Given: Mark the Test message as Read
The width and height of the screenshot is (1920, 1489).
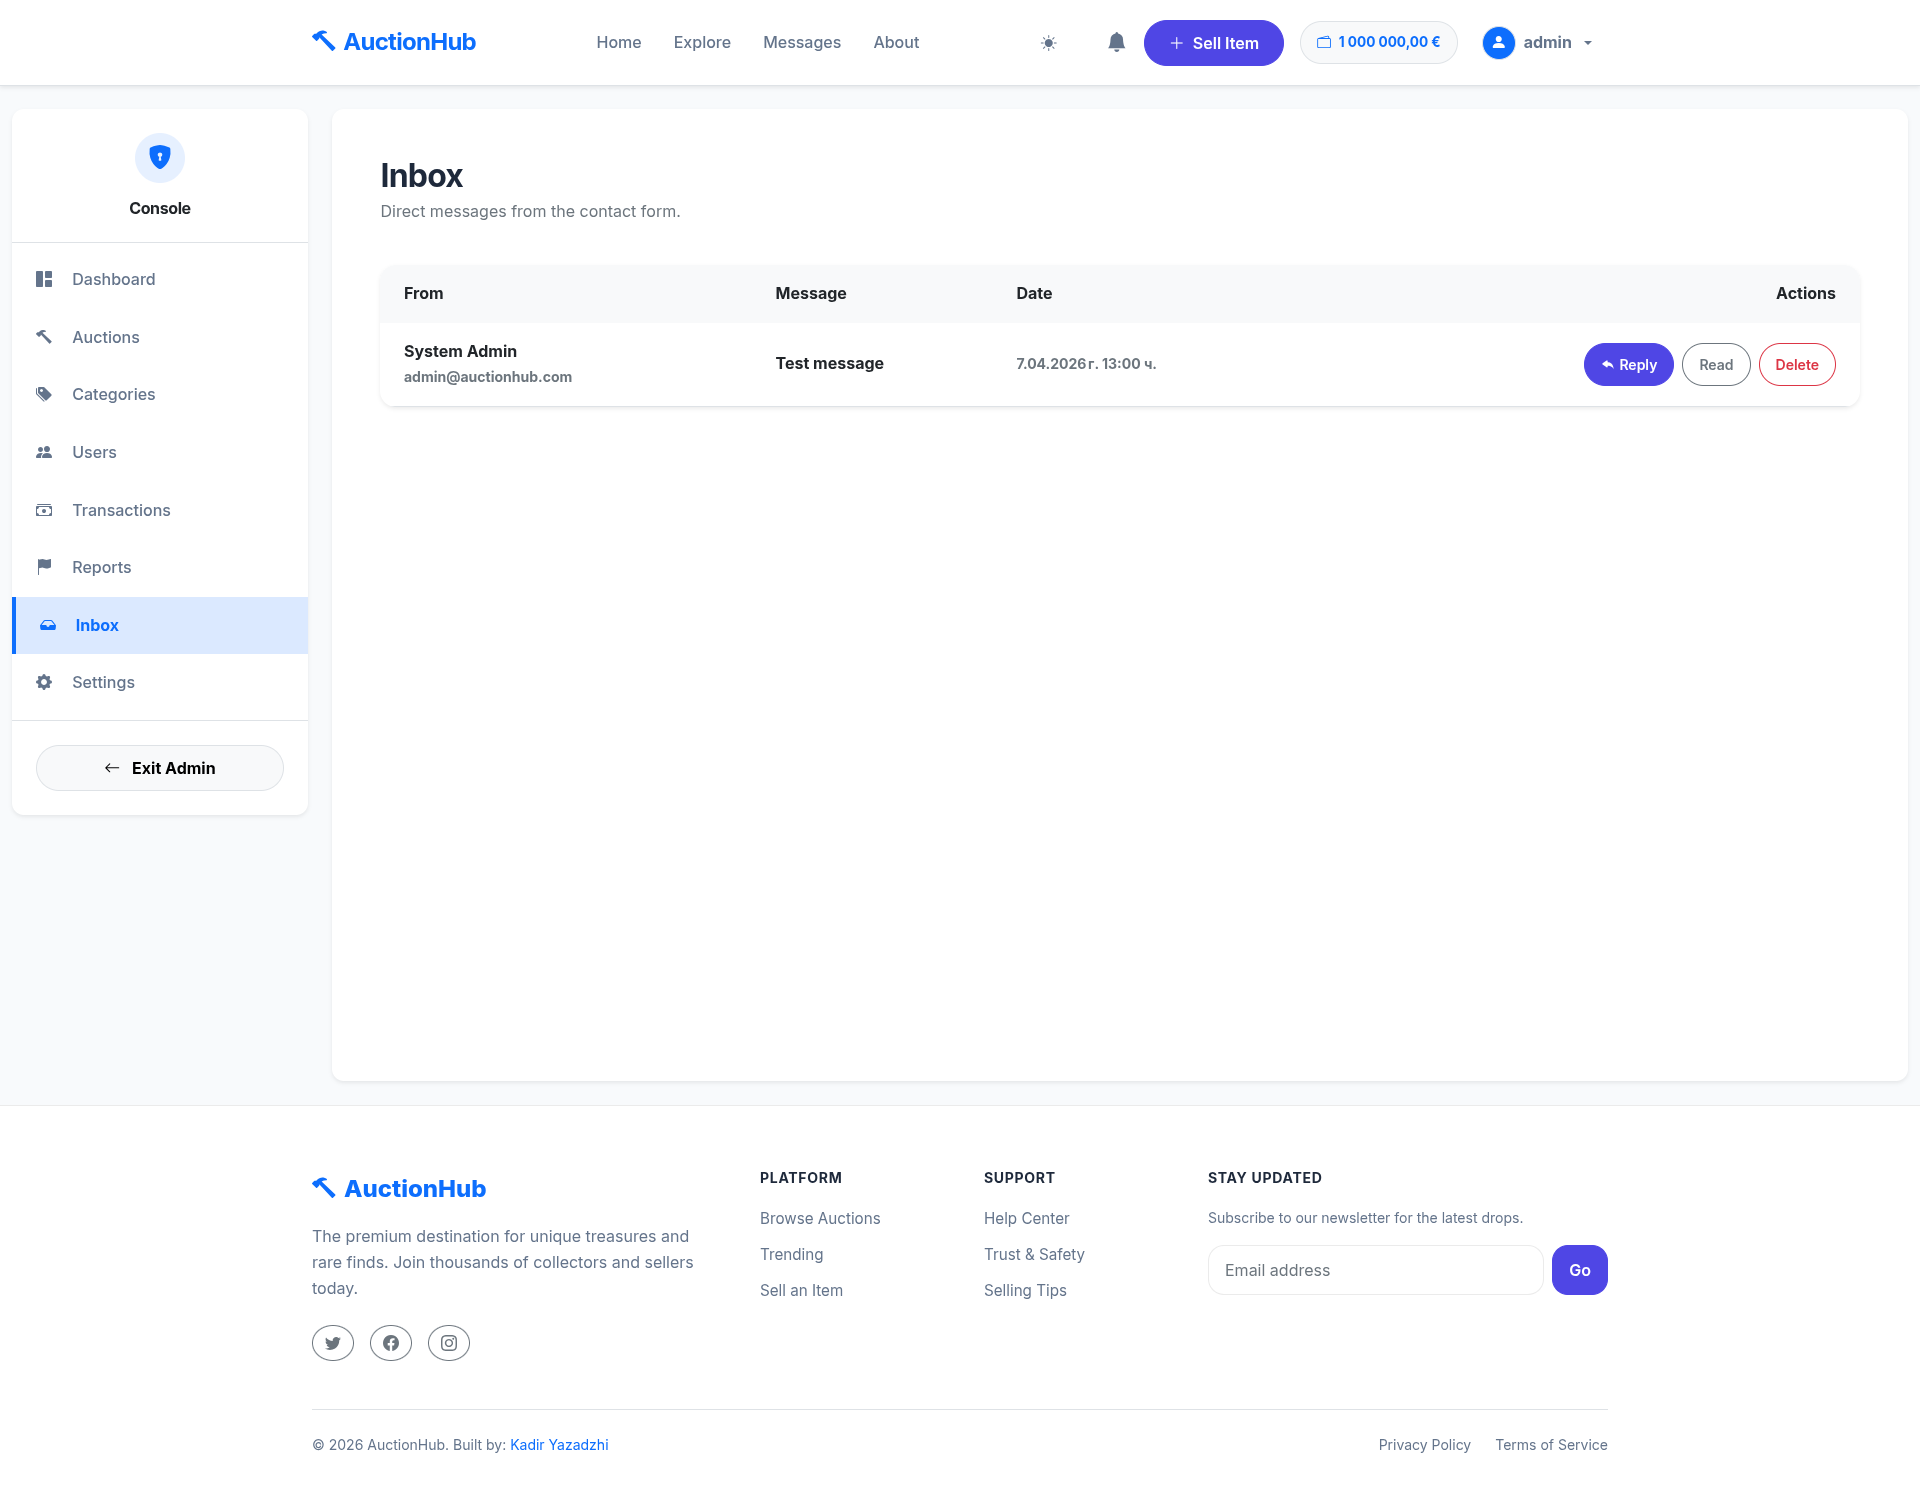Looking at the screenshot, I should 1716,365.
